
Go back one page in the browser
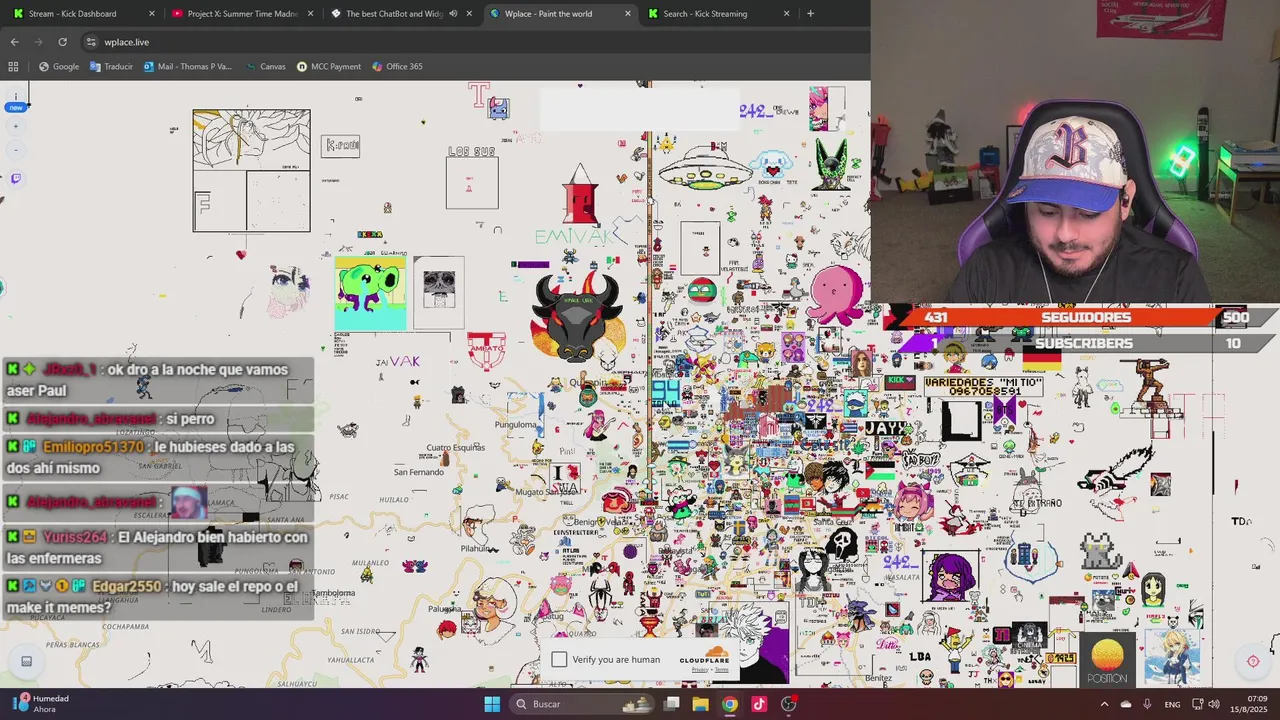pos(14,42)
